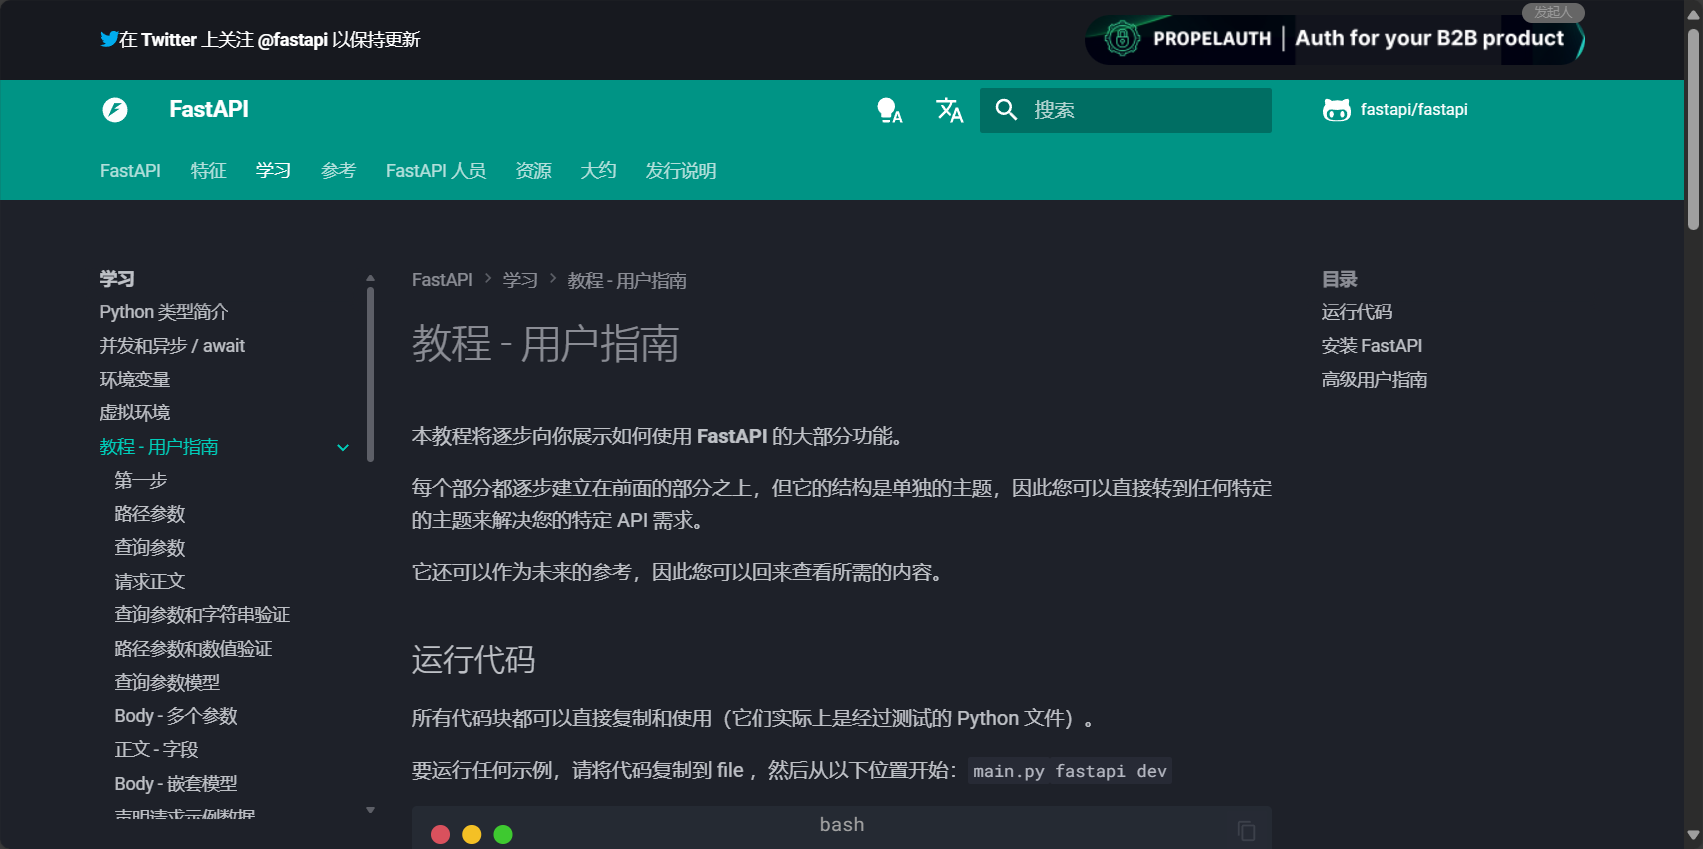Select the FastAPI navigation tab
1703x849 pixels.
(130, 171)
